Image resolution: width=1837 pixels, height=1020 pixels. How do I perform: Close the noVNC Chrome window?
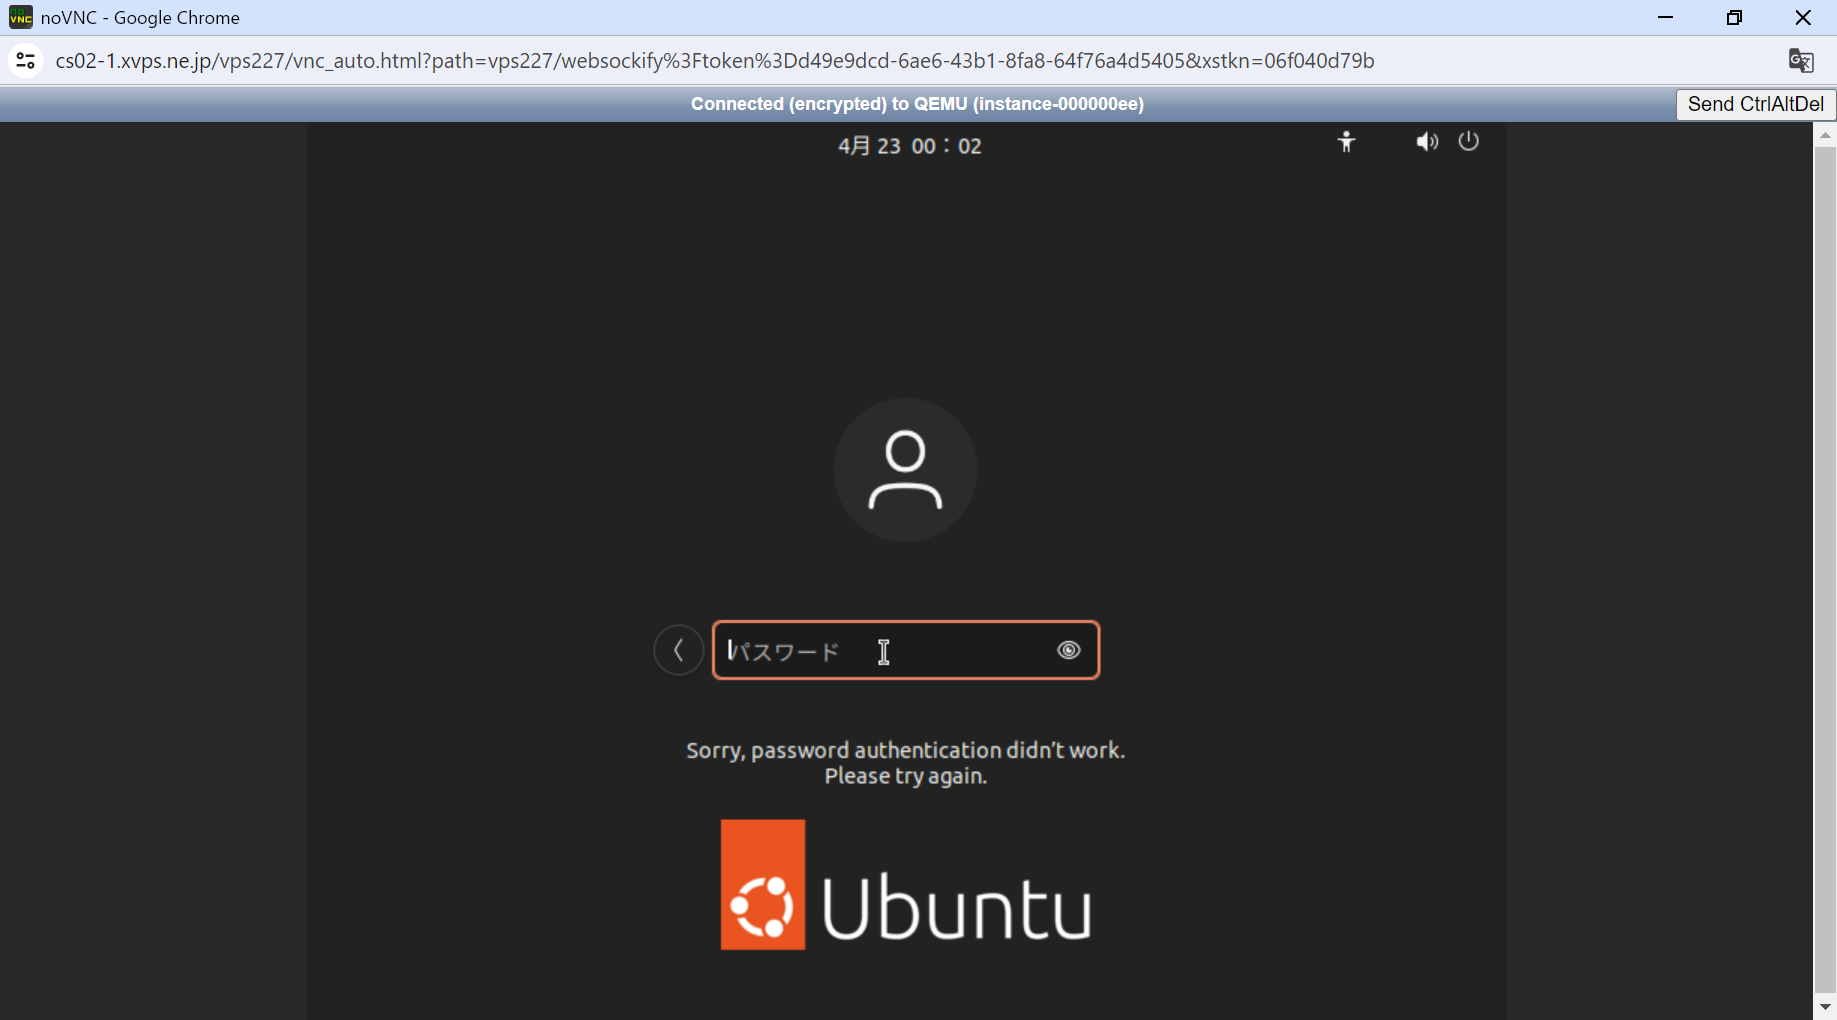(x=1803, y=17)
